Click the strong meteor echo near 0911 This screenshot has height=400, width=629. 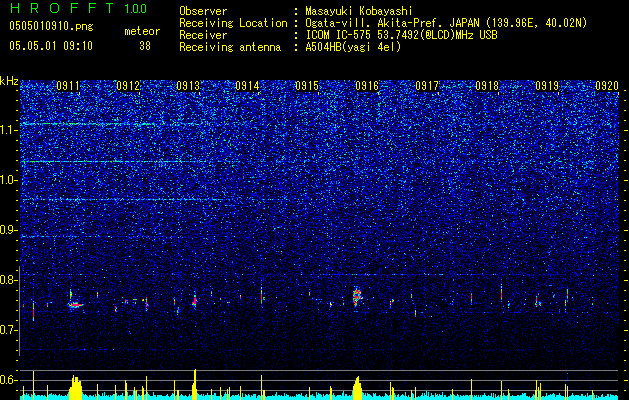tap(75, 305)
